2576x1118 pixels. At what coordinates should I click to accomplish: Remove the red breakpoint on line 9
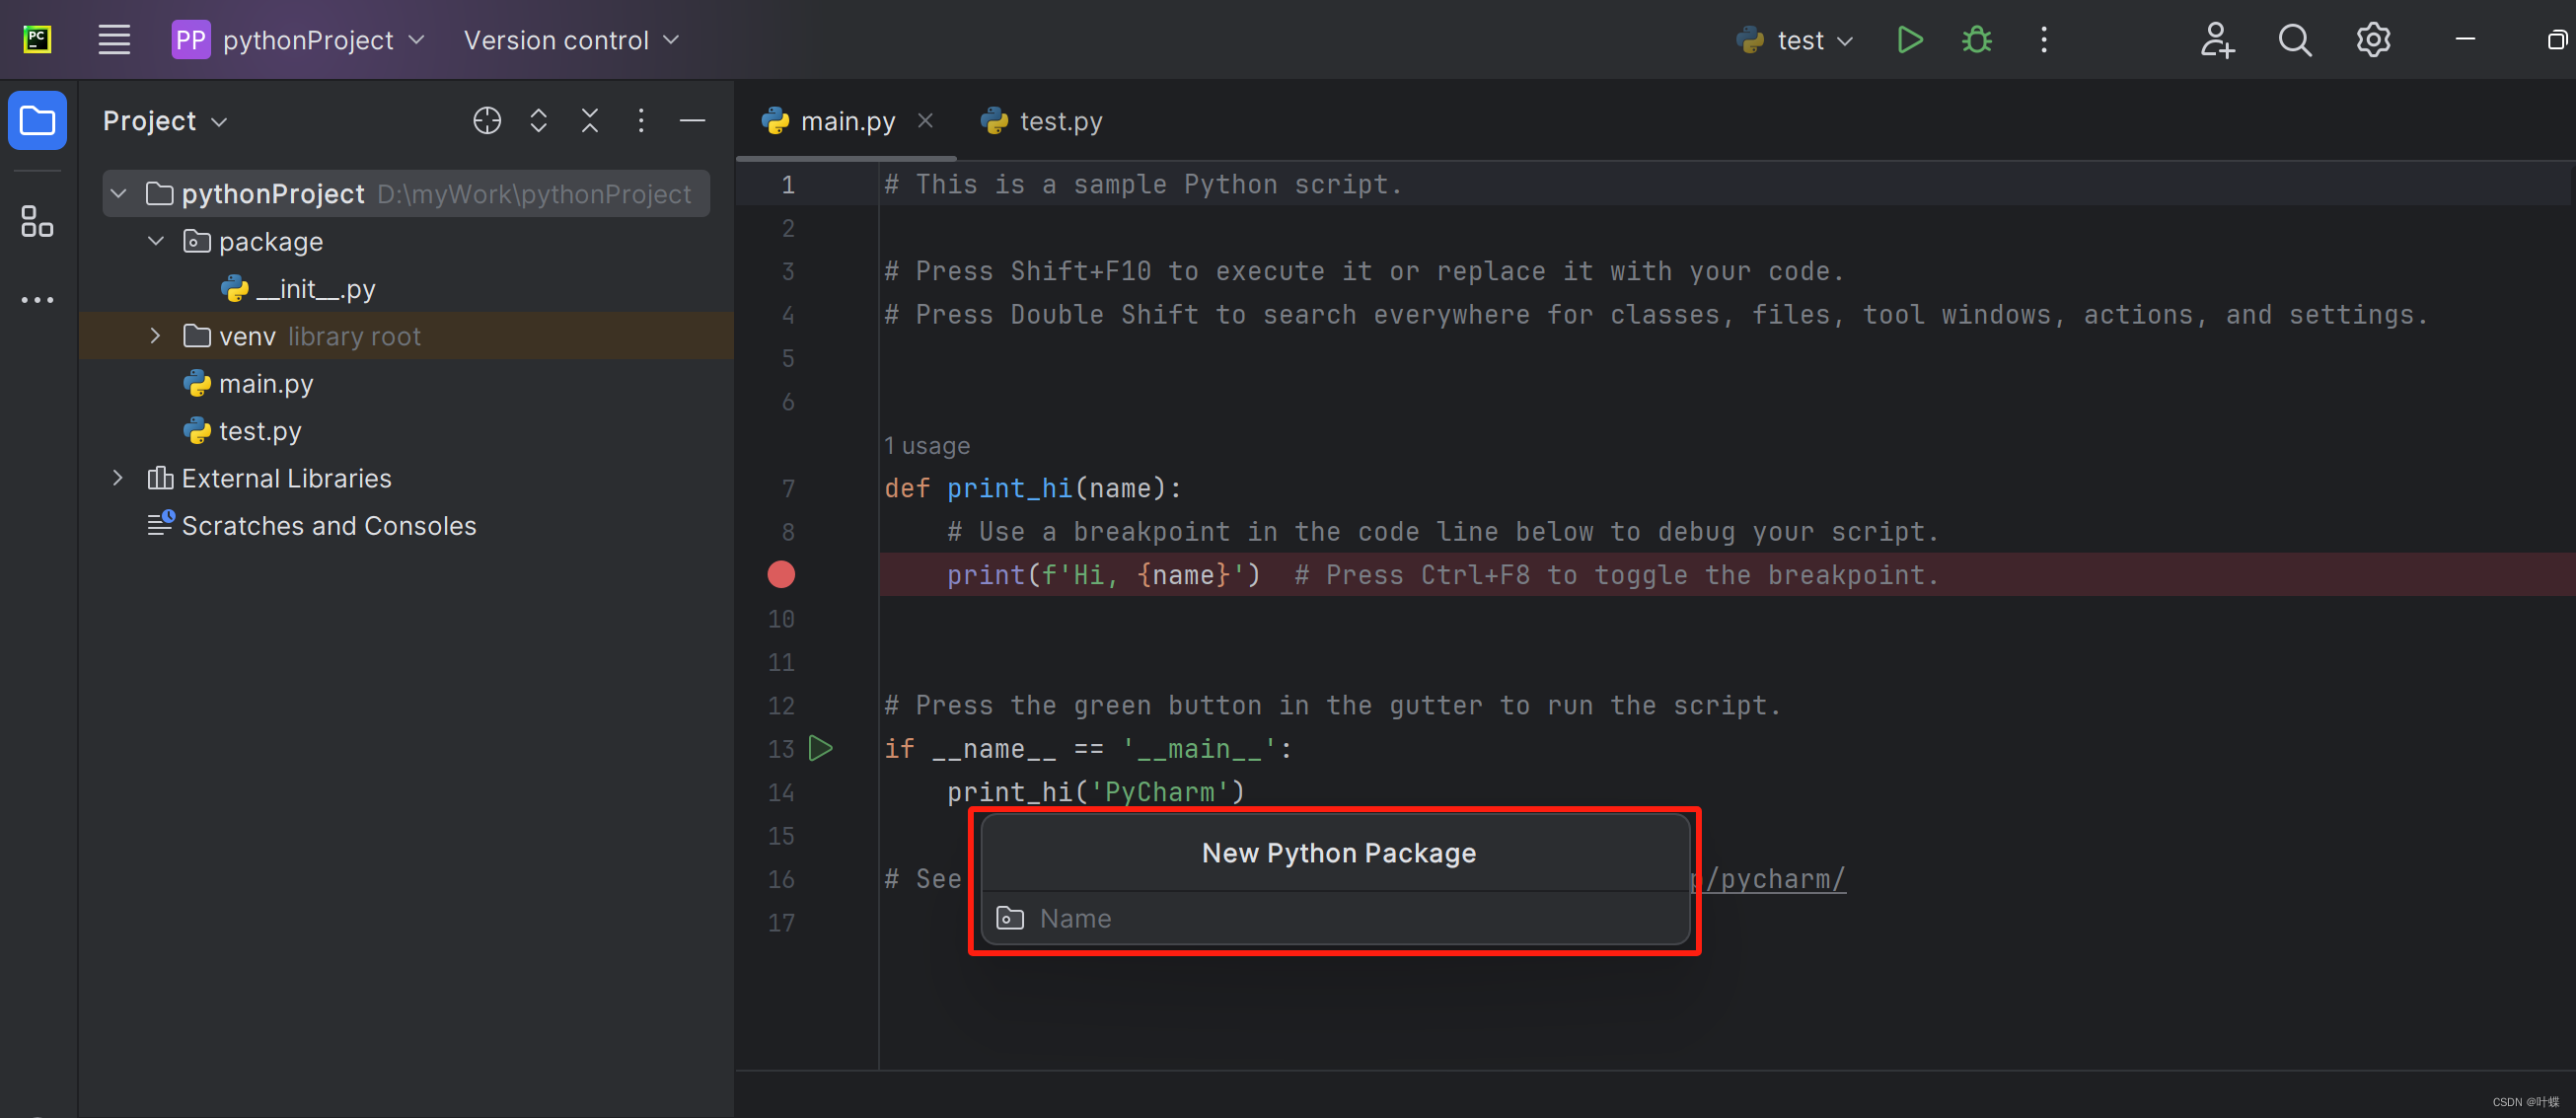780,575
